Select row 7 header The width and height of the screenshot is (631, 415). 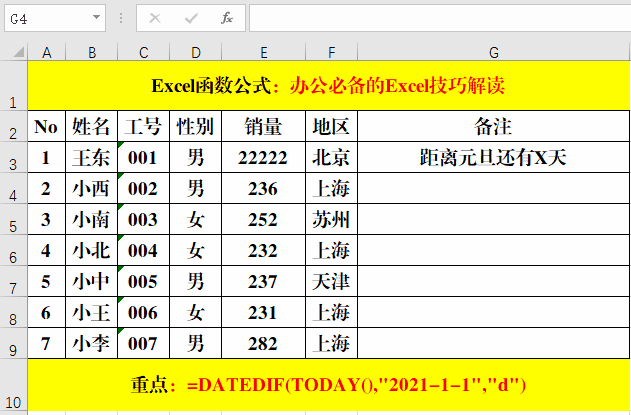(x=13, y=281)
